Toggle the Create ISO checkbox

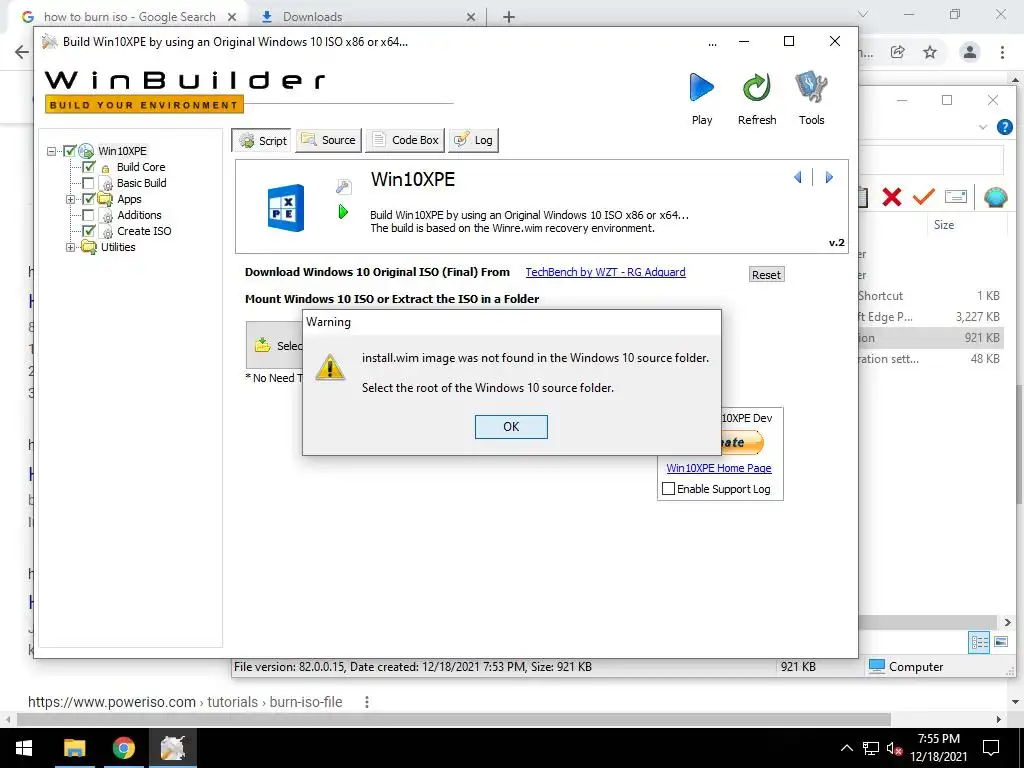point(88,231)
